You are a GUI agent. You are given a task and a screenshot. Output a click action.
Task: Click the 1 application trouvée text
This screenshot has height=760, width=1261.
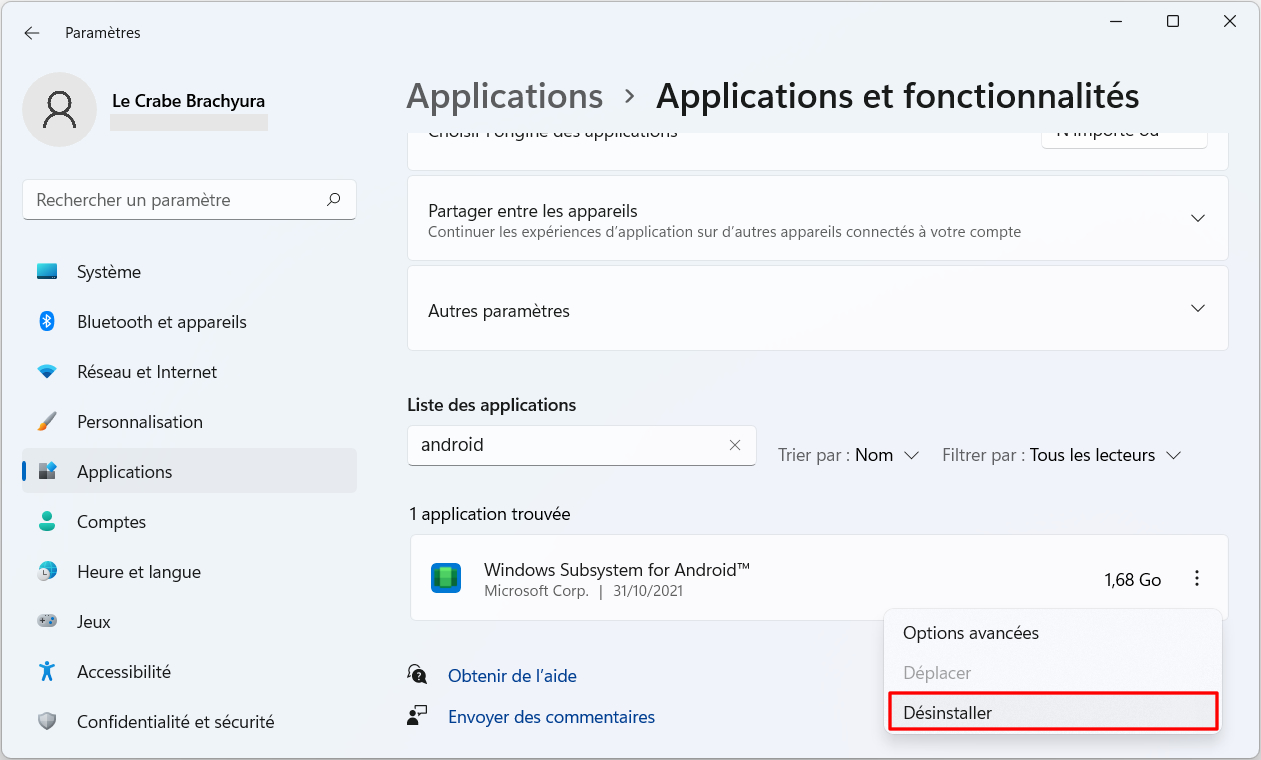coord(489,514)
